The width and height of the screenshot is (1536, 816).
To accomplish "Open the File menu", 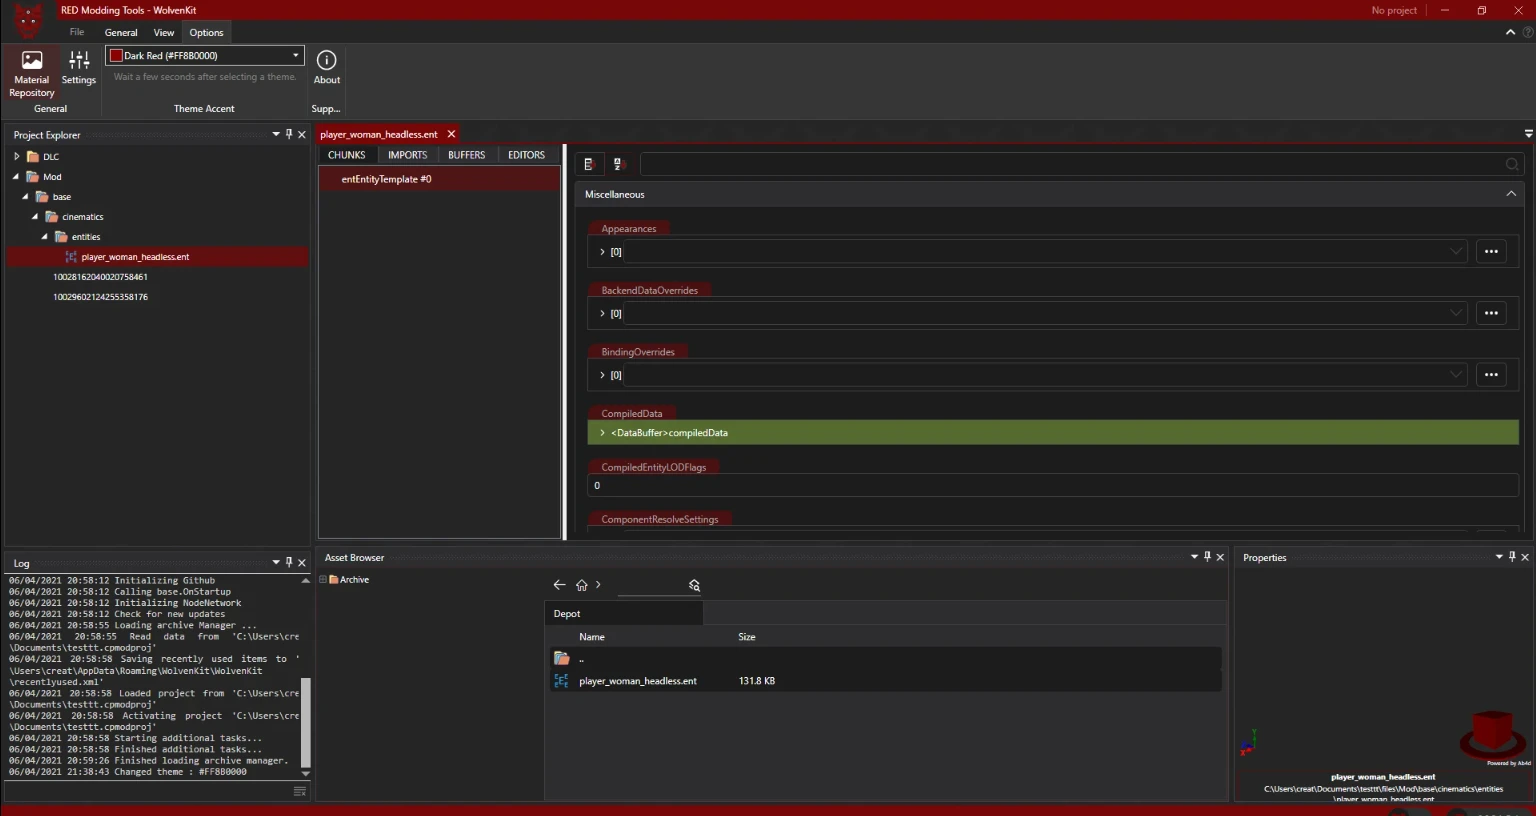I will (x=77, y=32).
